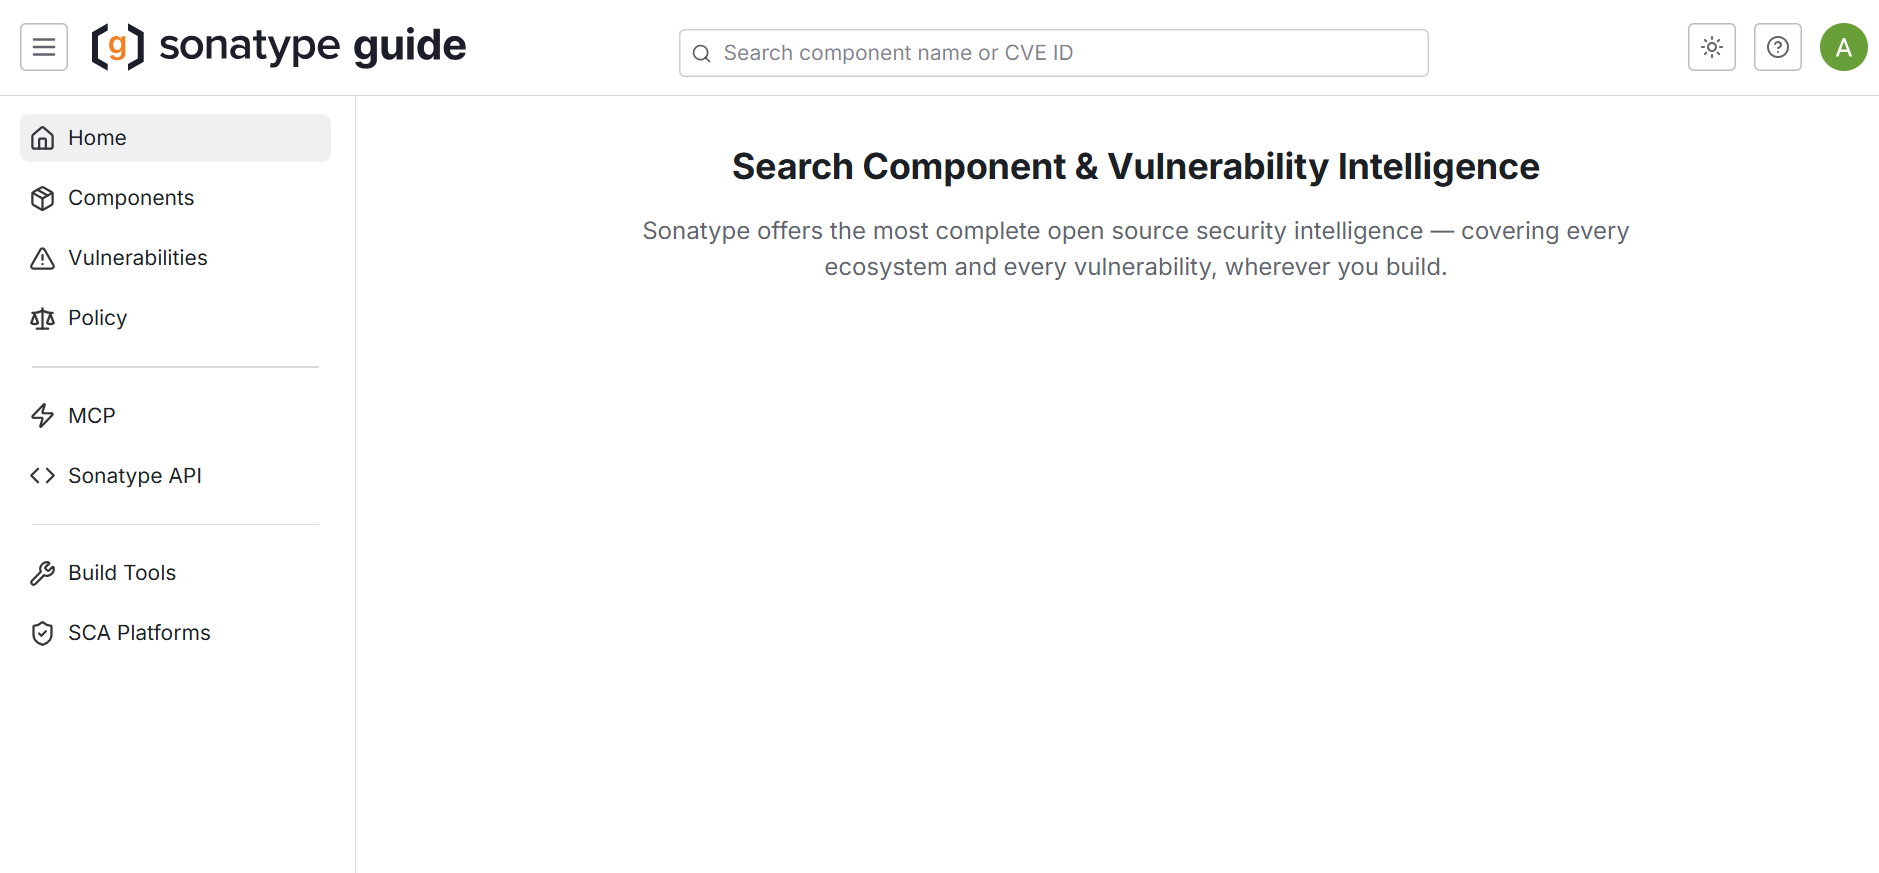This screenshot has width=1879, height=873.
Task: Click the Vulnerabilities warning triangle icon
Action: [x=42, y=258]
